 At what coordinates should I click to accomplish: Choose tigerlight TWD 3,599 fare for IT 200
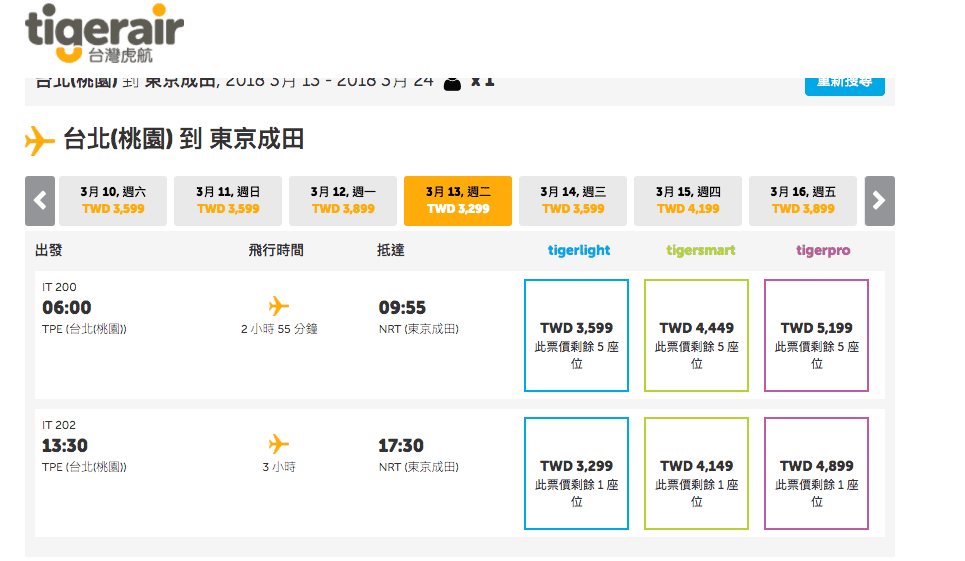point(577,335)
